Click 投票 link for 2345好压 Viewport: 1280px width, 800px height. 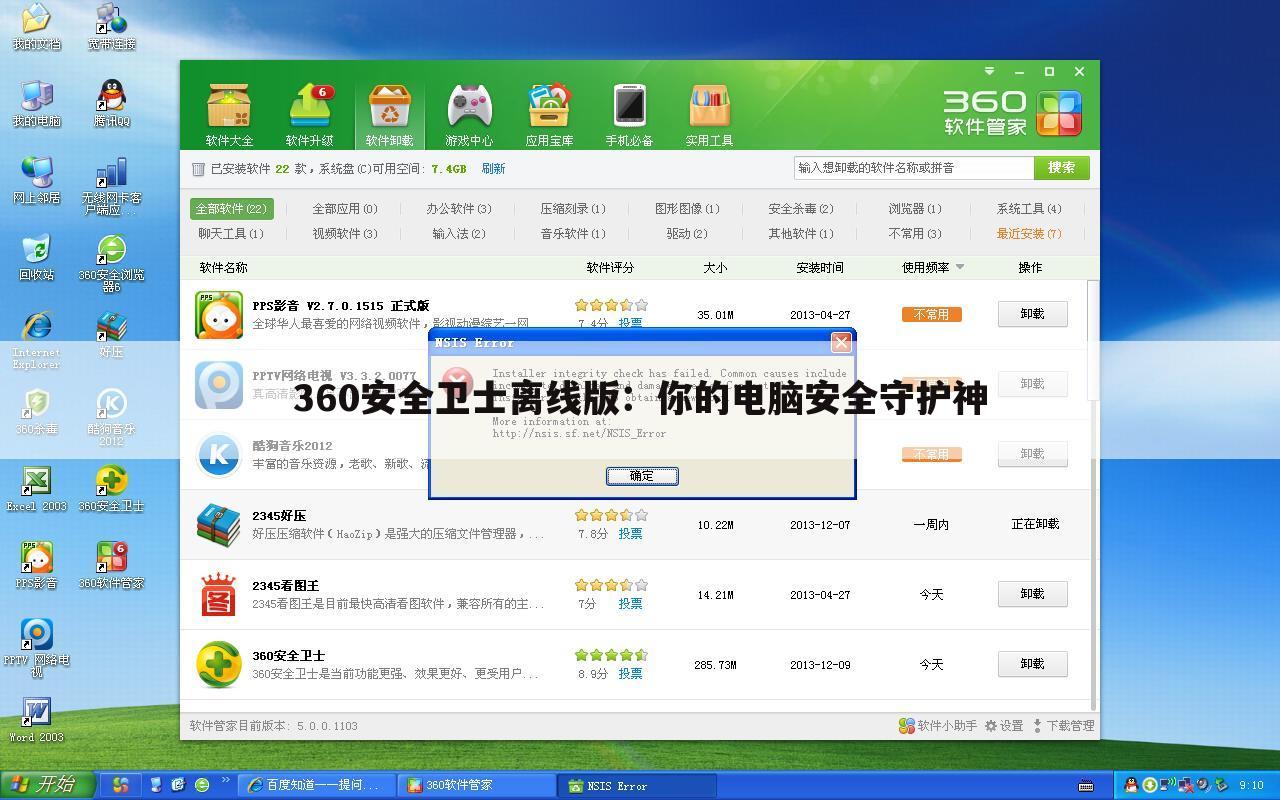tap(630, 534)
